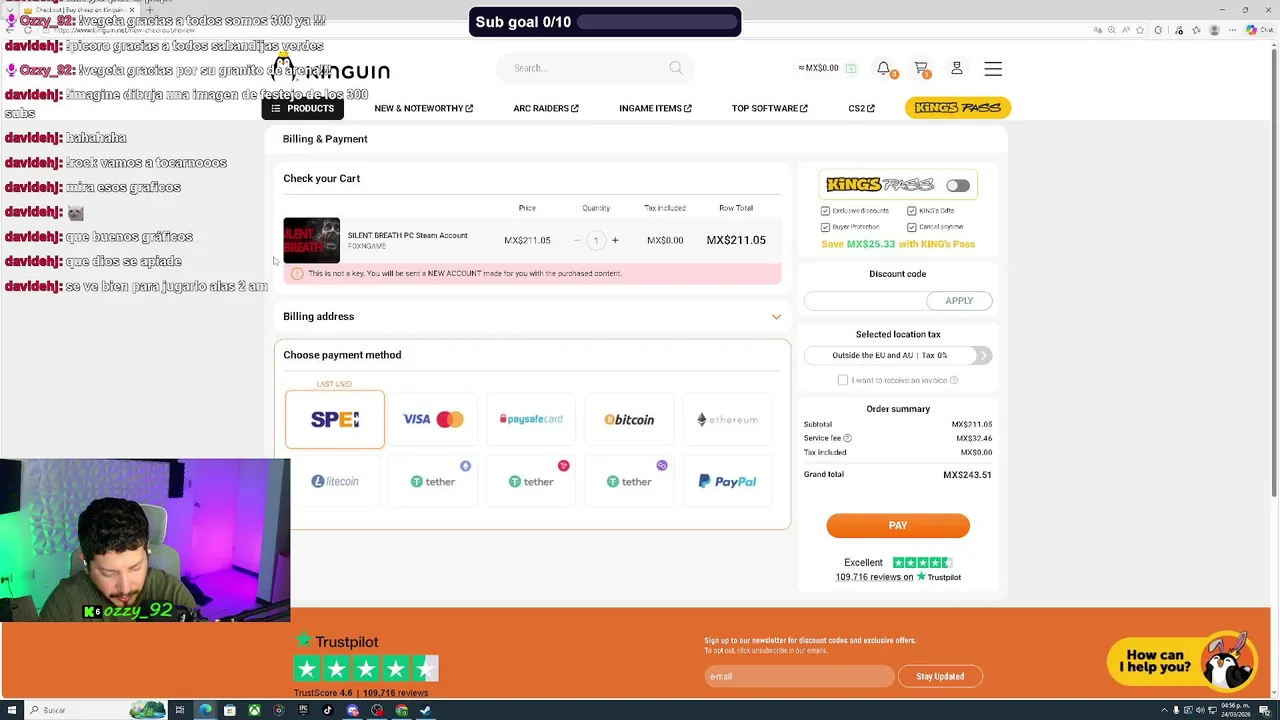Click Stay Updated newsletter button
Screen dimensions: 1280x720
pyautogui.click(x=940, y=676)
